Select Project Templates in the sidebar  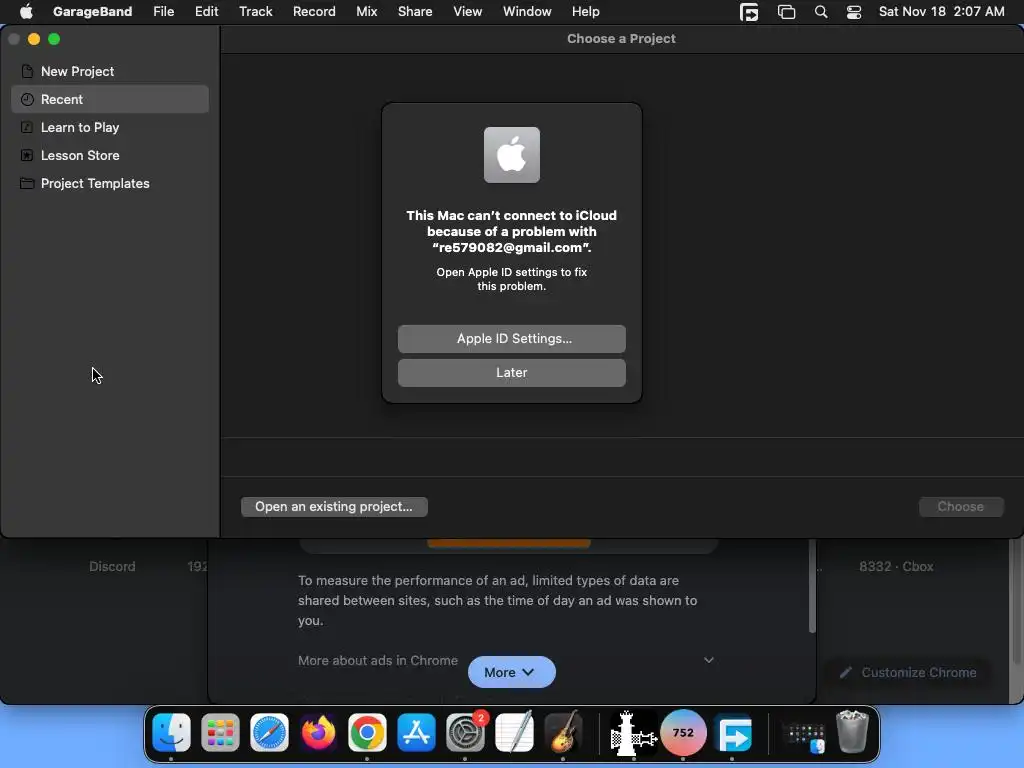point(110,184)
